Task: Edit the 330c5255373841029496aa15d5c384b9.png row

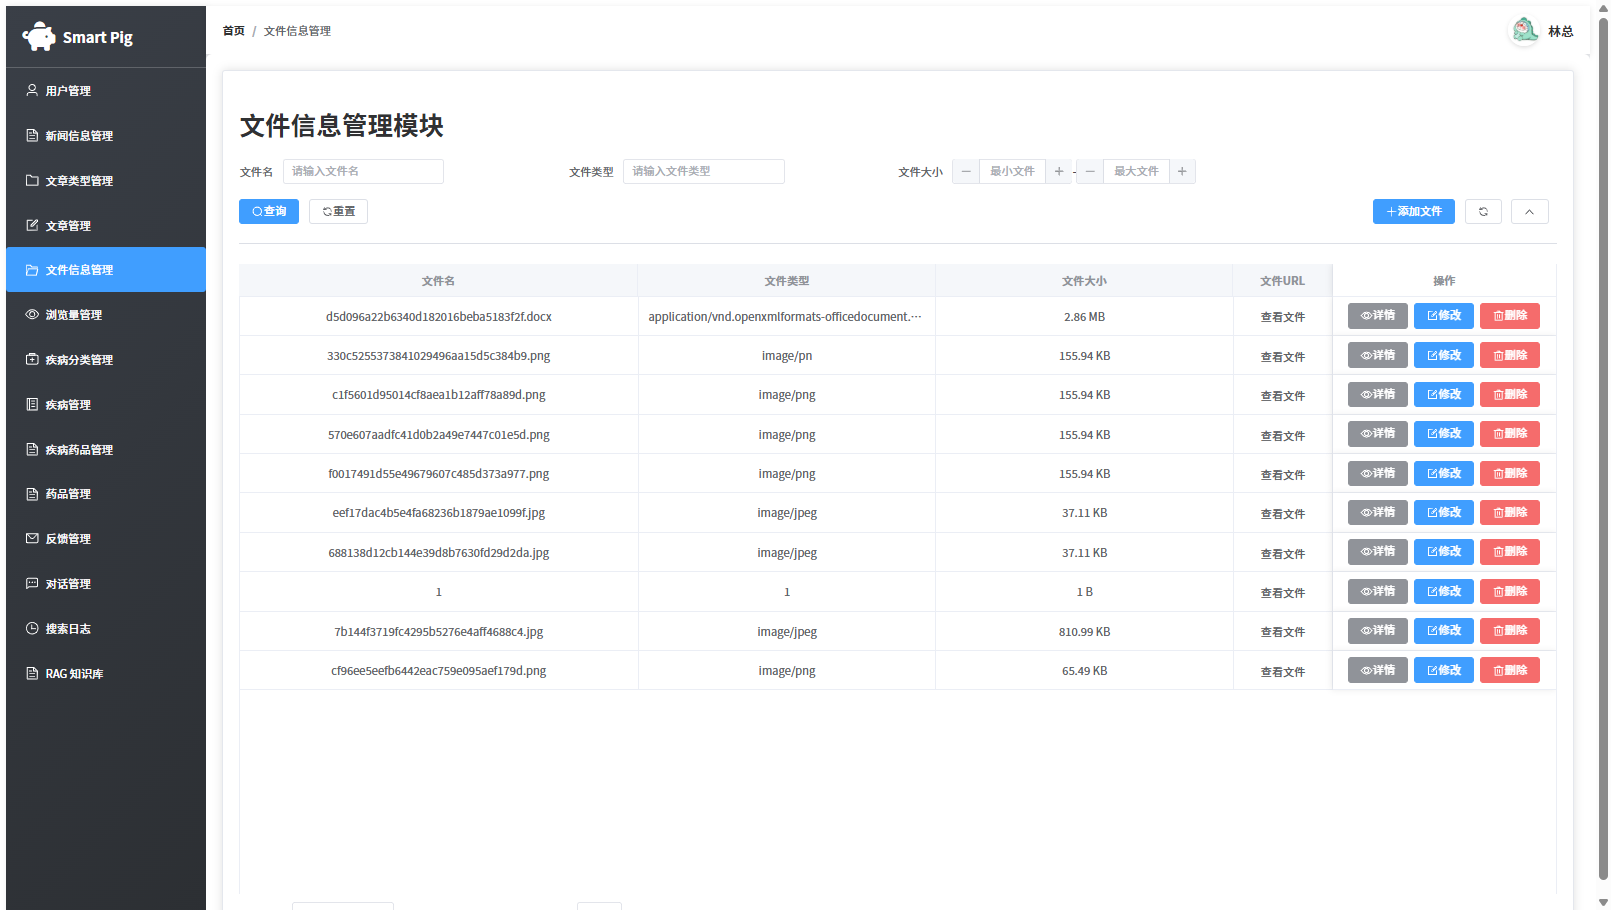Action: [1443, 355]
